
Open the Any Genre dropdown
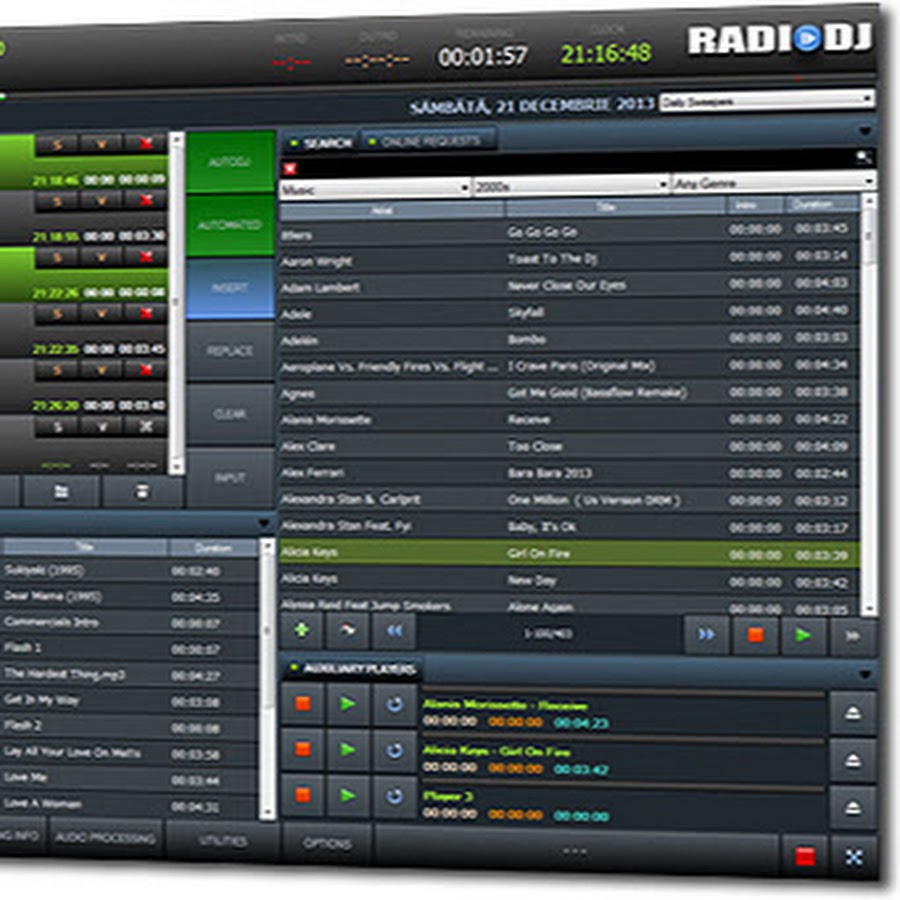click(x=774, y=182)
